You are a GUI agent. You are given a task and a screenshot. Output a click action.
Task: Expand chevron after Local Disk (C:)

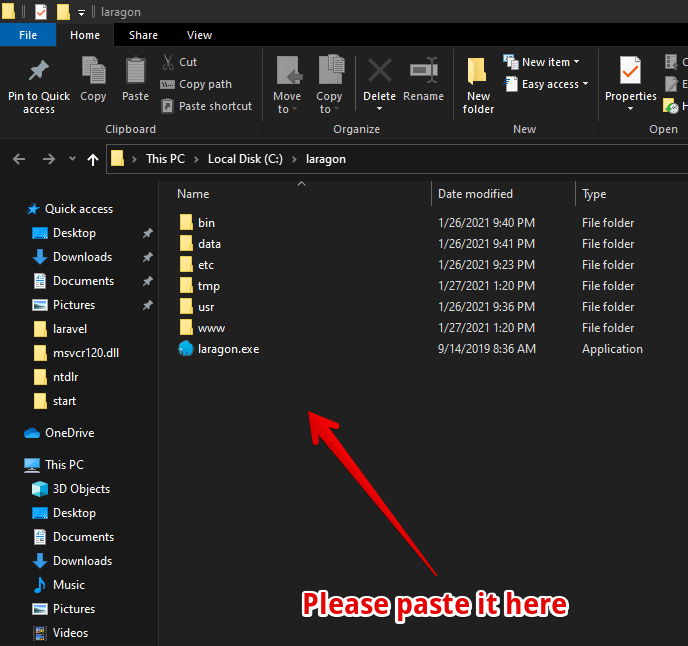point(294,159)
